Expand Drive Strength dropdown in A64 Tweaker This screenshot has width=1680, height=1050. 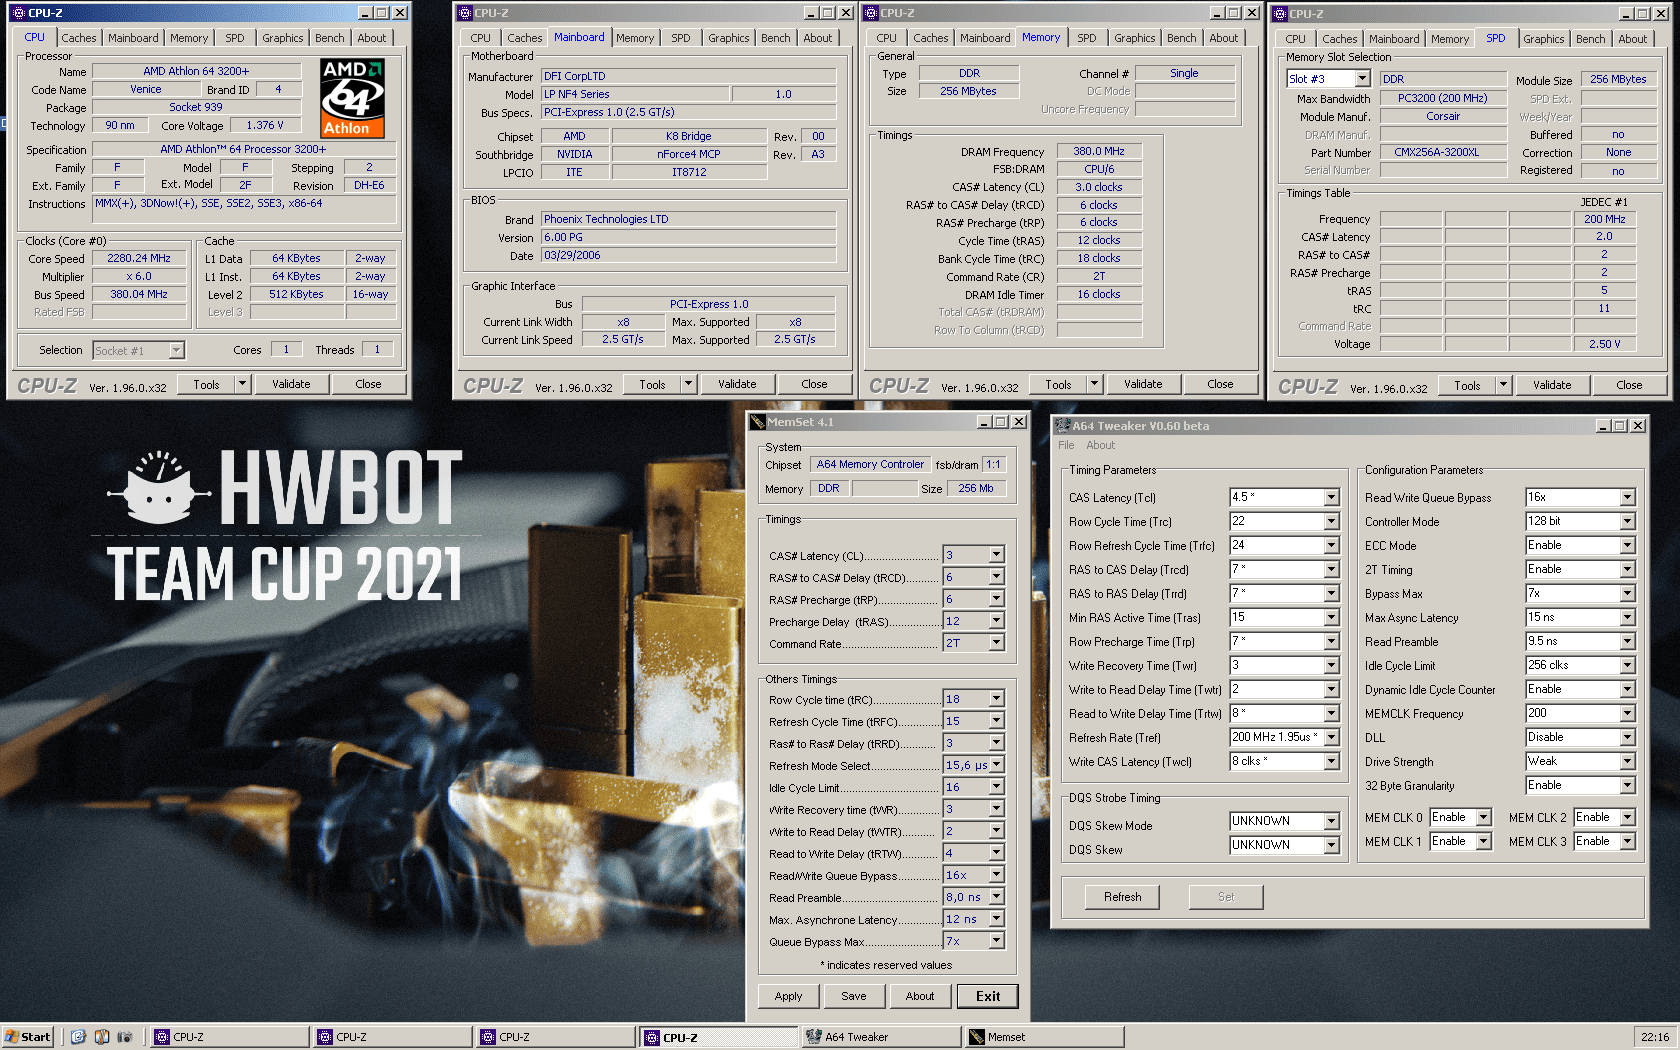coord(1627,761)
